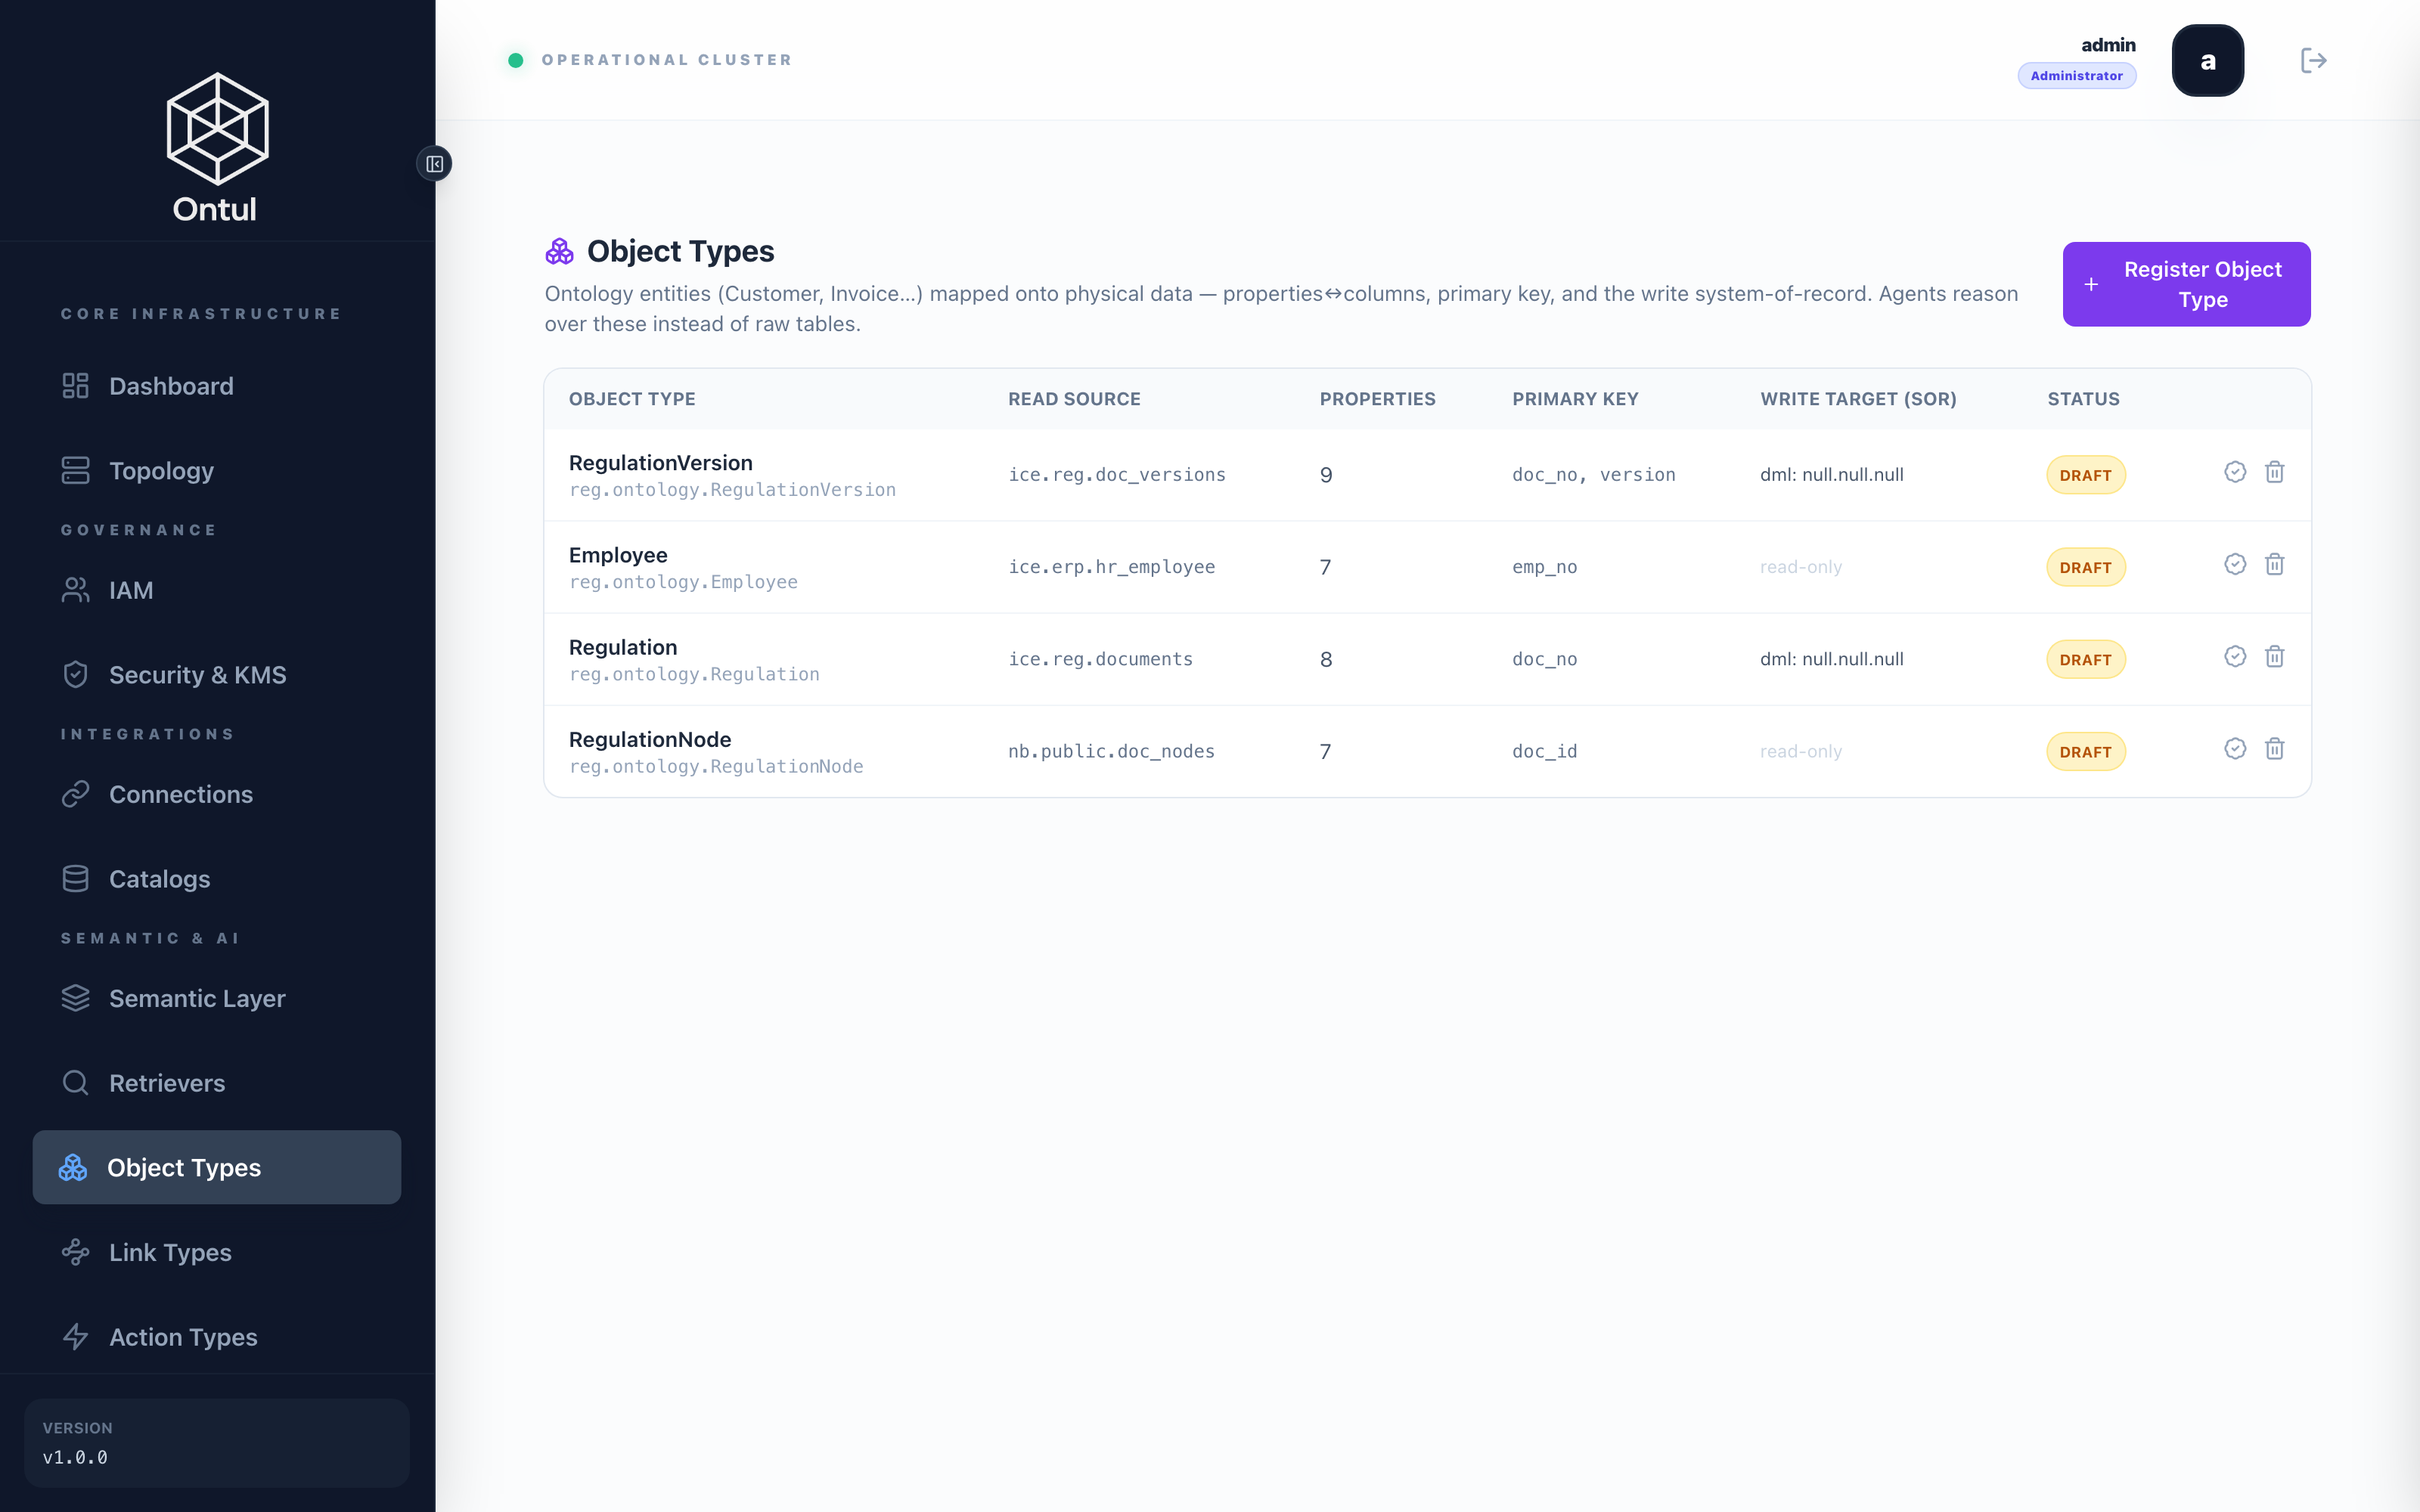Delete the Employee object type
The image size is (2420, 1512).
2274,564
